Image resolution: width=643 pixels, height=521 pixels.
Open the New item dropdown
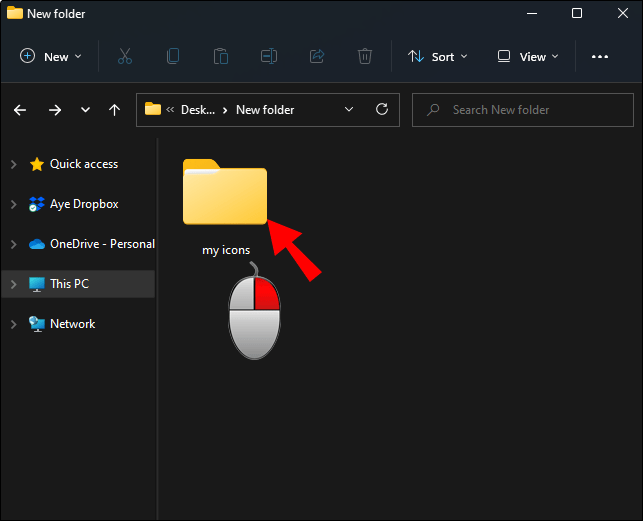click(52, 57)
